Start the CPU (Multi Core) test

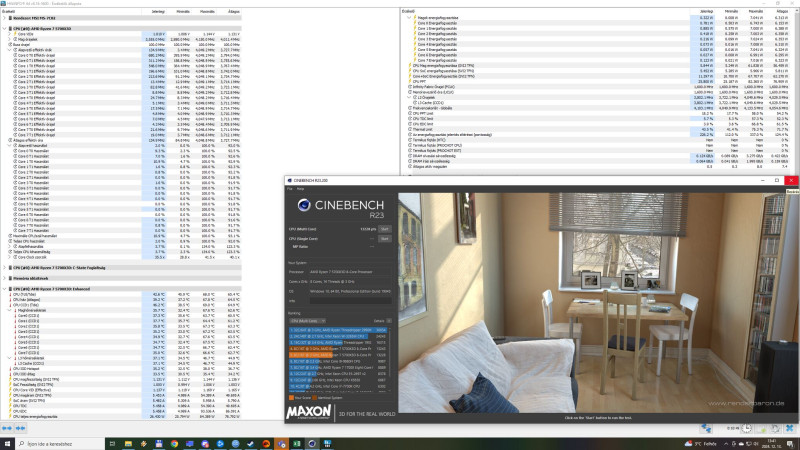click(x=385, y=229)
